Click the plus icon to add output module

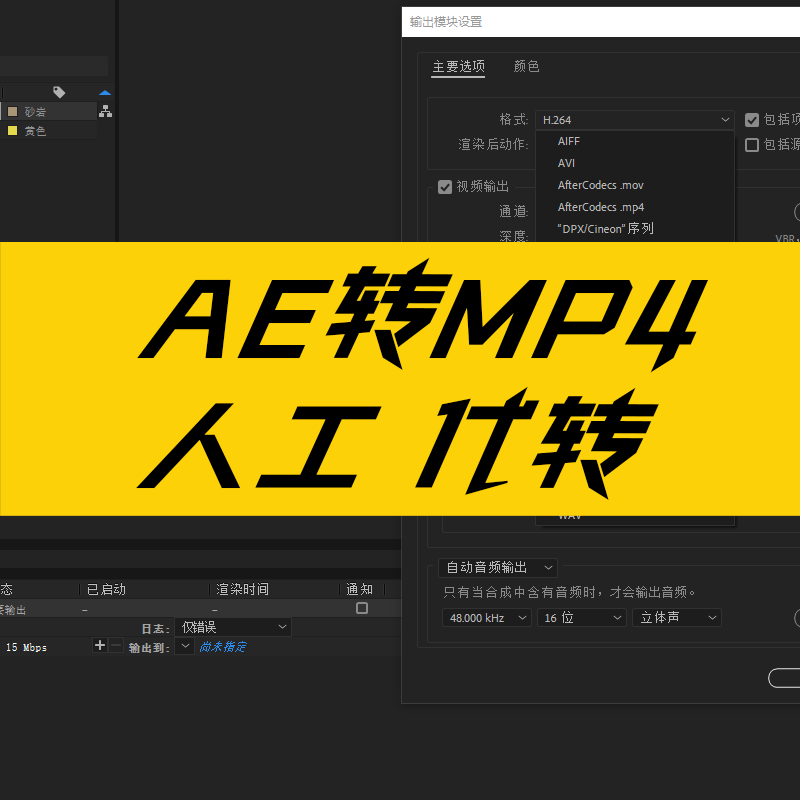[98, 646]
